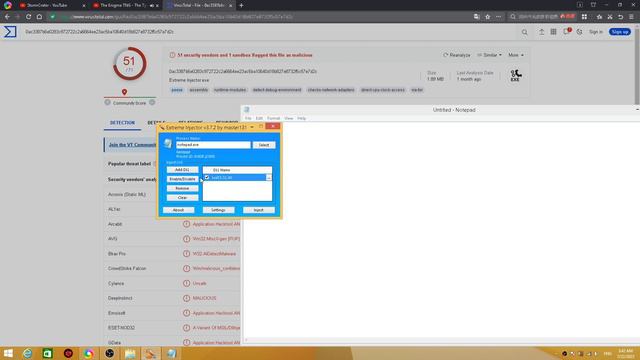Image resolution: width=640 pixels, height=360 pixels.
Task: Open the browser hamburger menu icon
Action: 631,17
